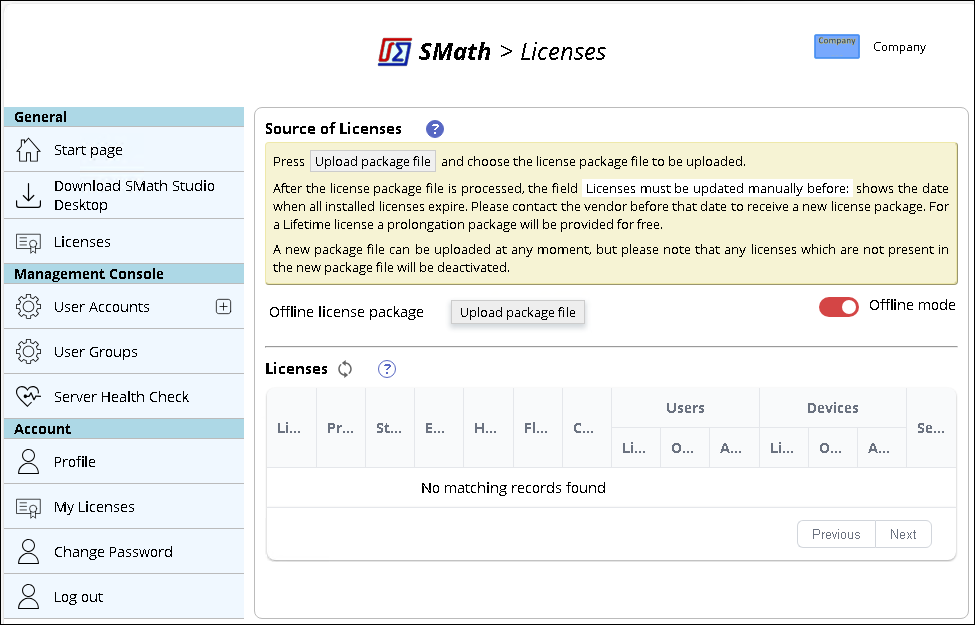The width and height of the screenshot is (975, 625).
Task: Toggle the Offline mode switch
Action: [x=838, y=307]
